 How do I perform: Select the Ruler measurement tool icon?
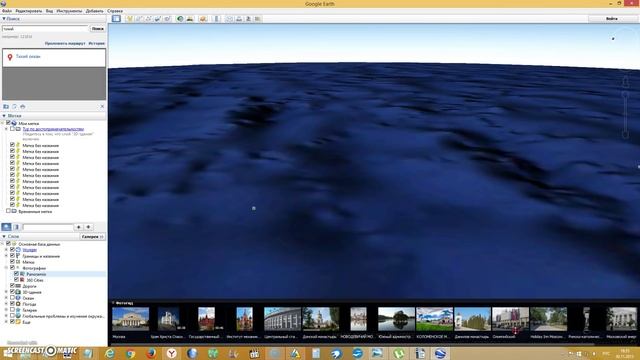point(217,19)
